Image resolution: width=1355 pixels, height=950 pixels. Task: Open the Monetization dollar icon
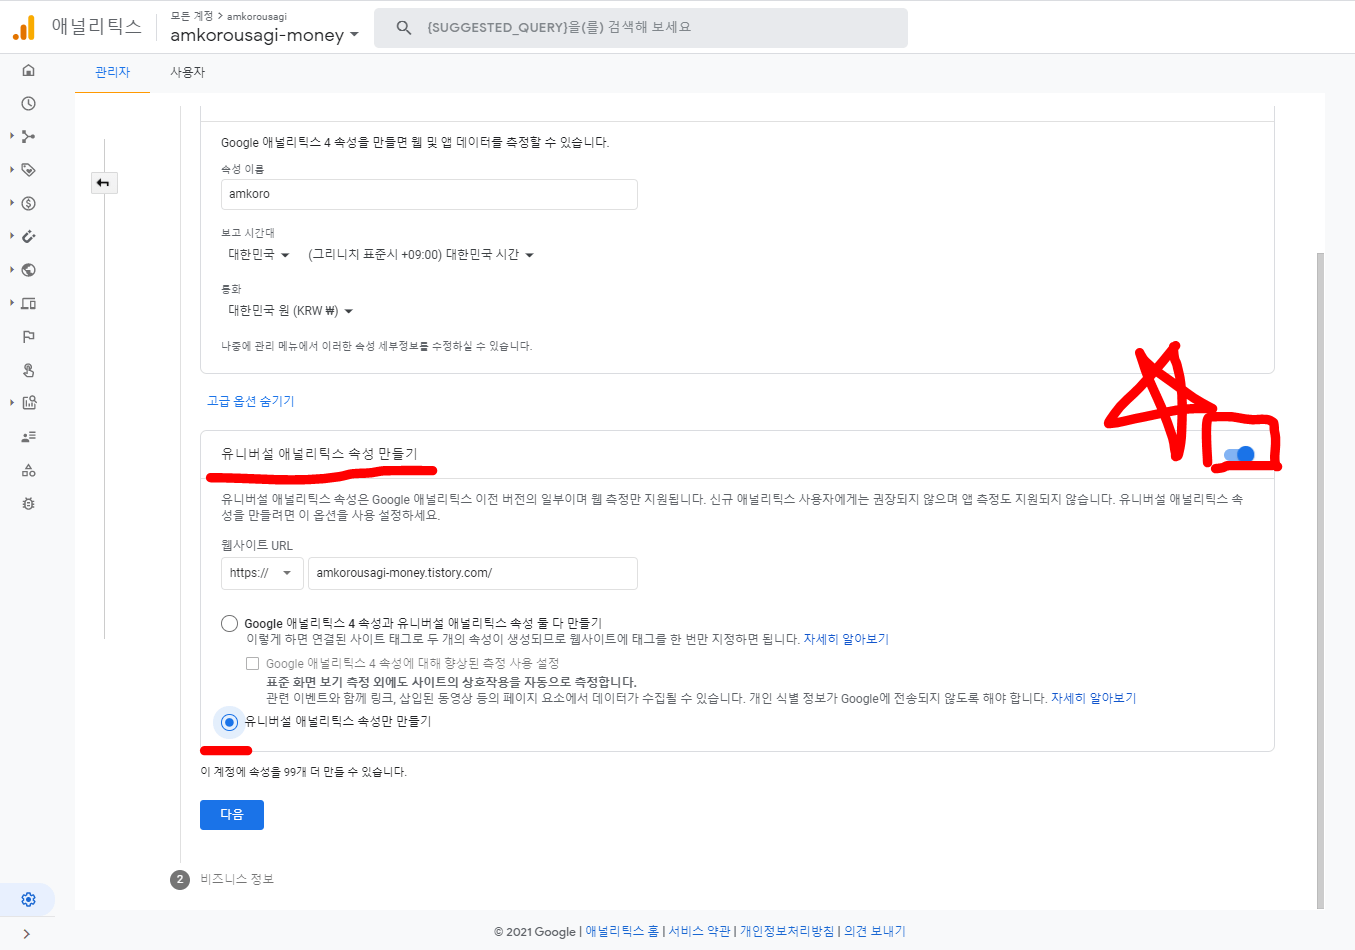click(x=28, y=203)
